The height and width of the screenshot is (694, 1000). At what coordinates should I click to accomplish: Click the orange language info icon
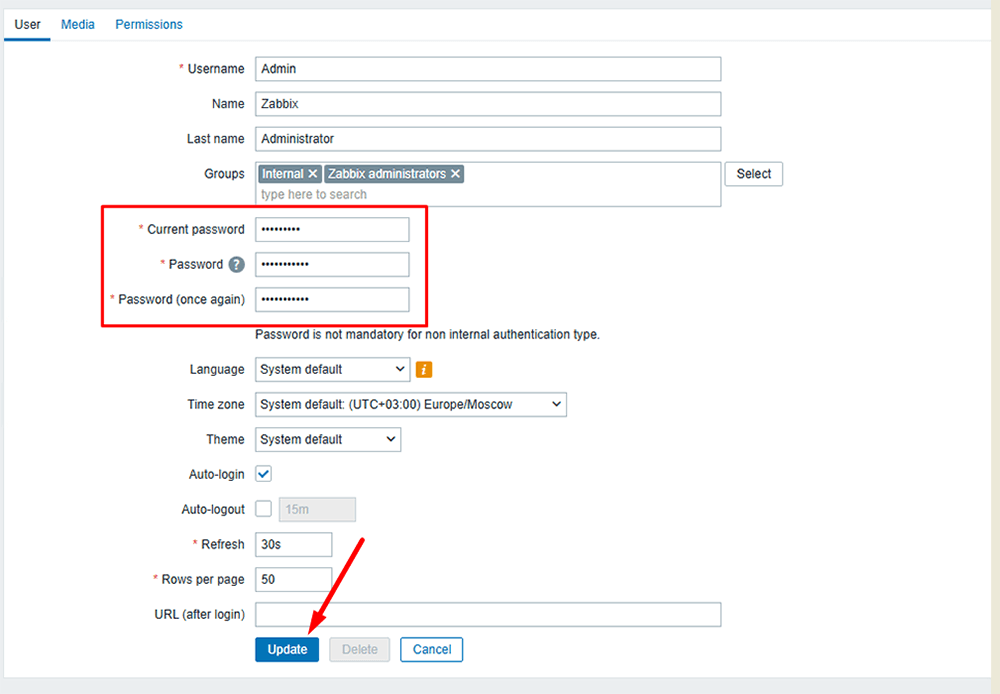tap(424, 369)
